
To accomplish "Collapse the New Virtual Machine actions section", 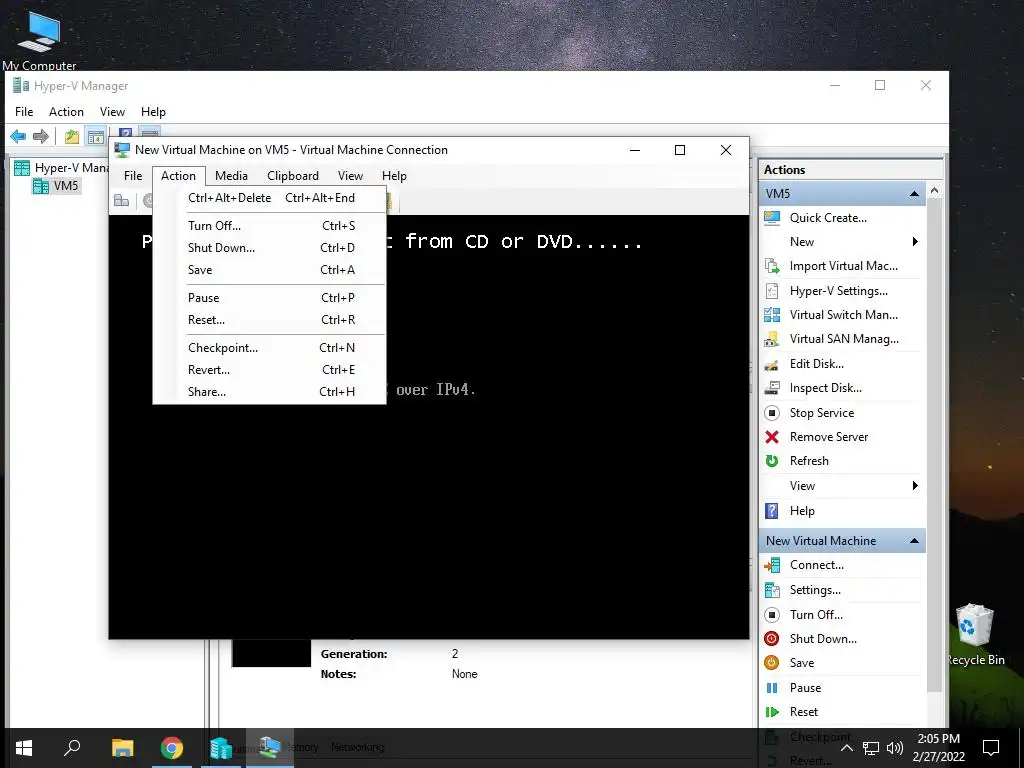I will [914, 541].
